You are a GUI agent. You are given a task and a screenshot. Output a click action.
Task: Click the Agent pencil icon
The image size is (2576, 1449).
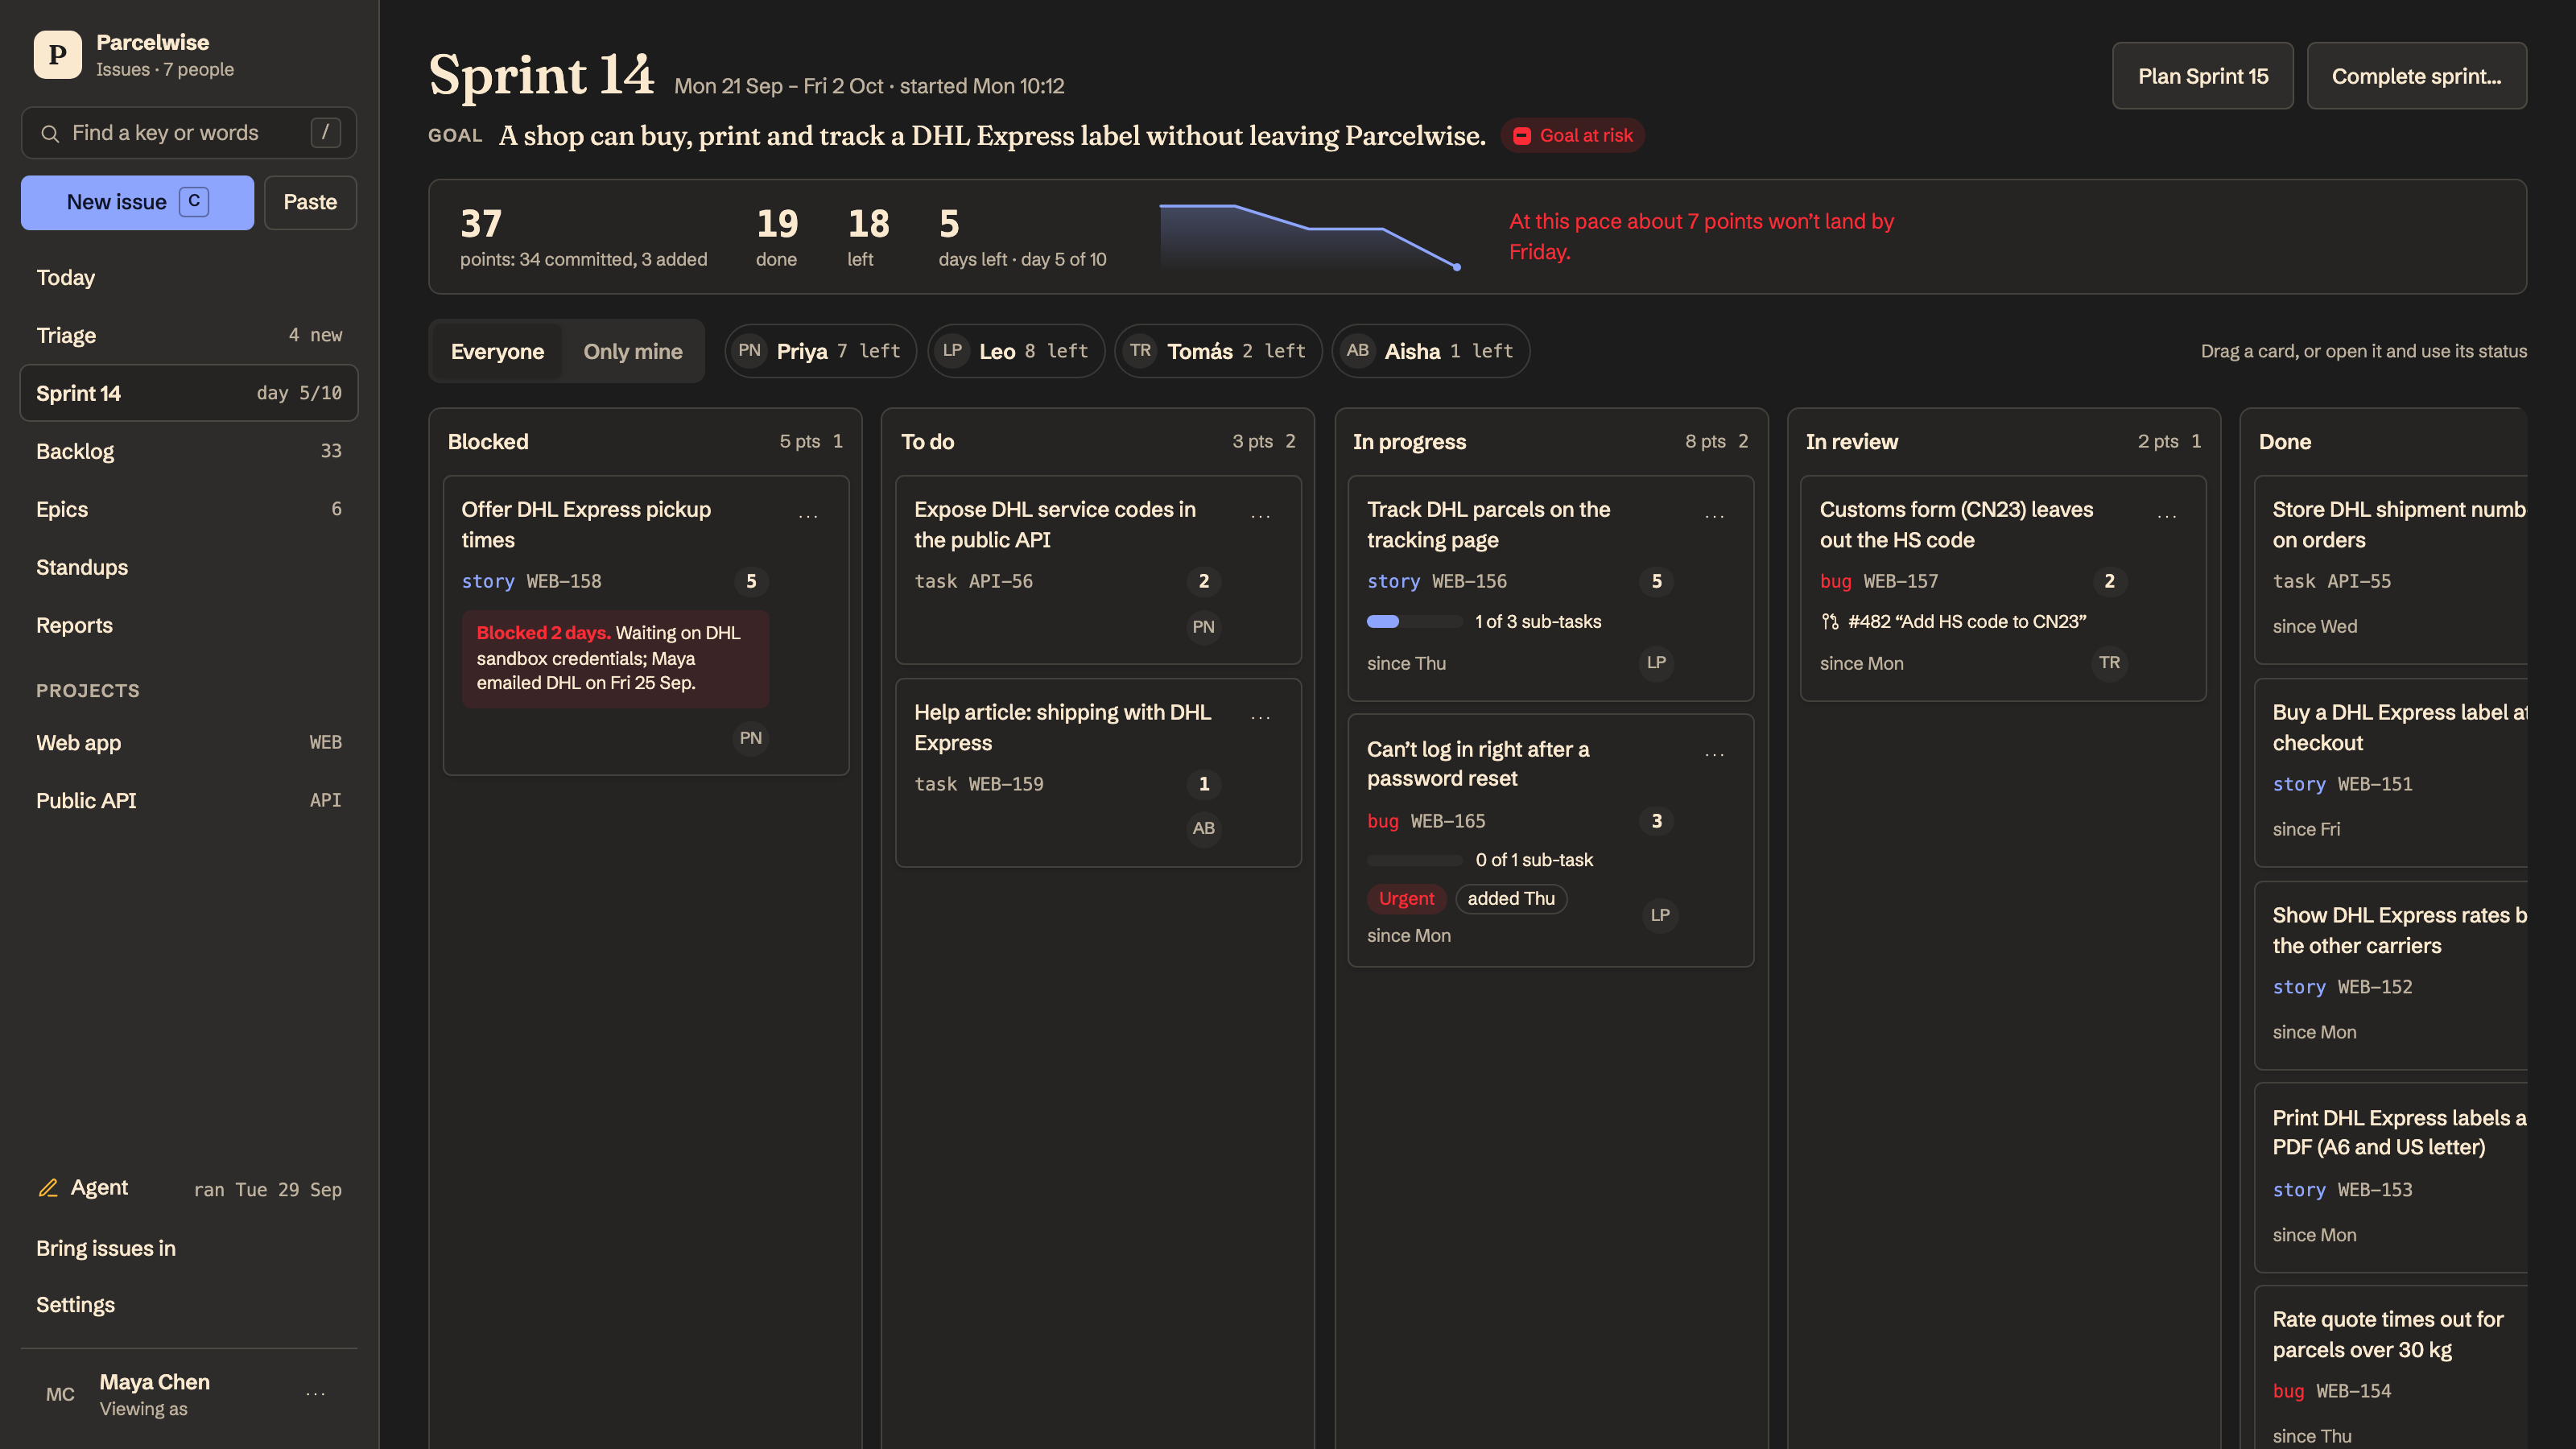point(47,1188)
